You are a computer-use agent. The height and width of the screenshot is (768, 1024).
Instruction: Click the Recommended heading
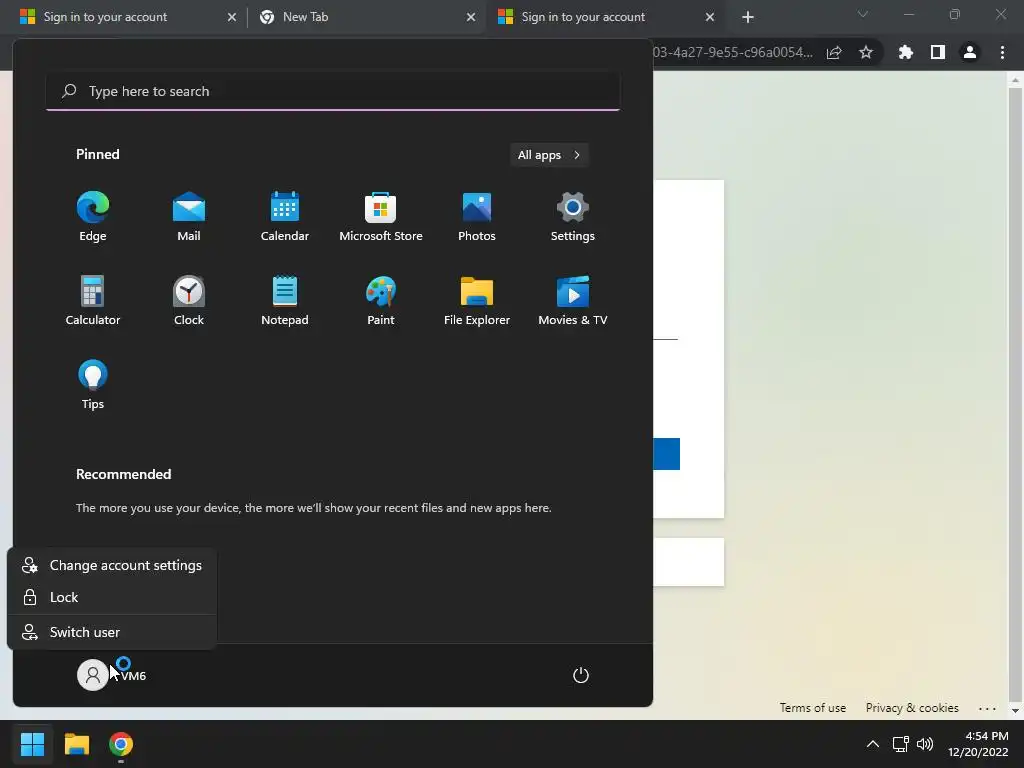click(123, 474)
